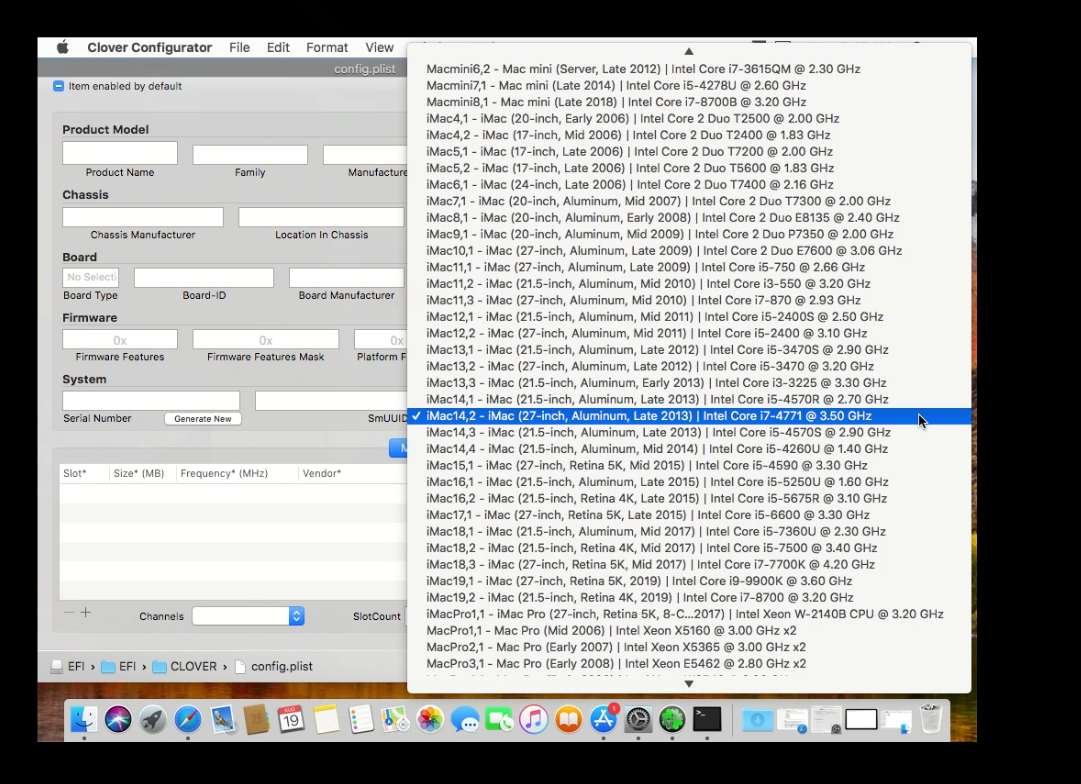Open the Channels dropdown
Image resolution: width=1081 pixels, height=784 pixels.
pos(248,616)
